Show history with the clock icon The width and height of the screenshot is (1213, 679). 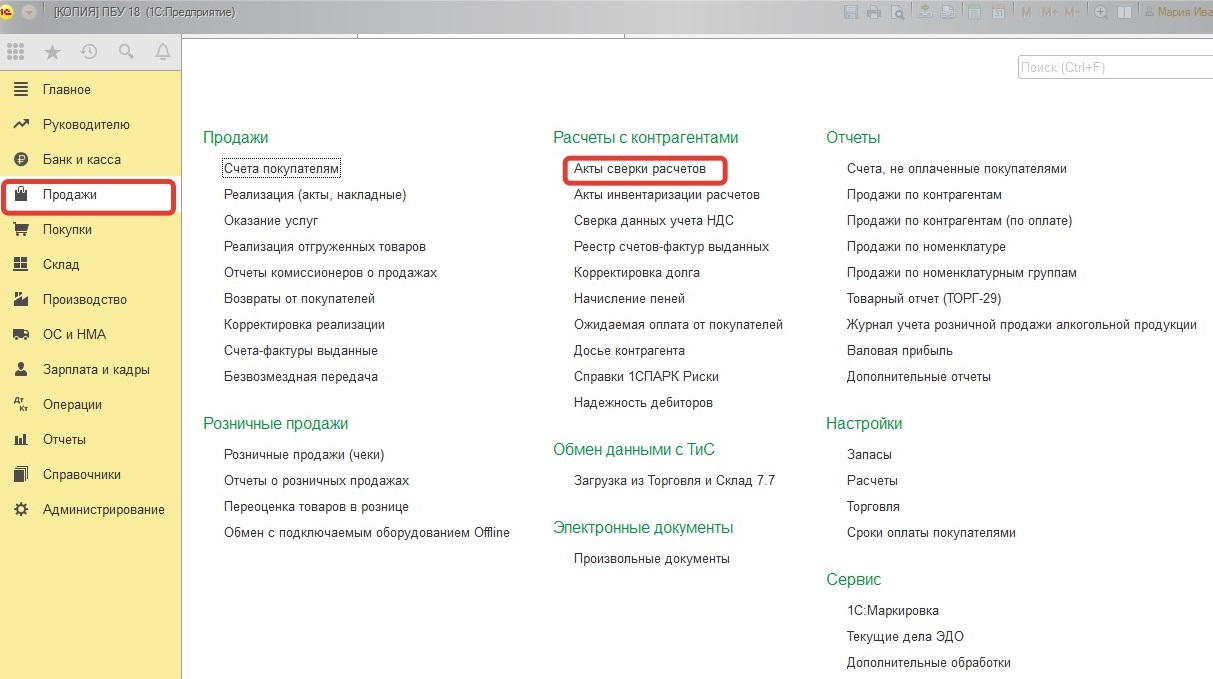pyautogui.click(x=89, y=52)
